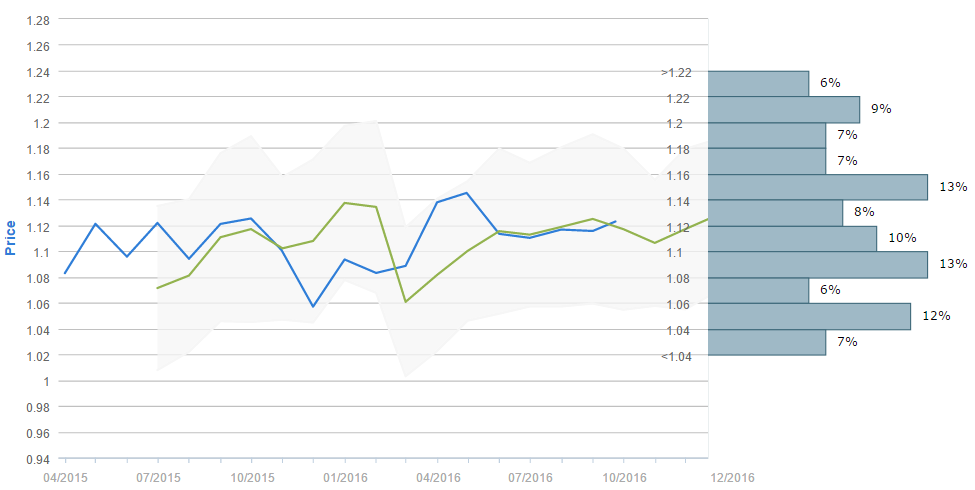This screenshot has width=975, height=490.
Task: Click the 13% histogram bar at 1.1
Action: point(817,265)
